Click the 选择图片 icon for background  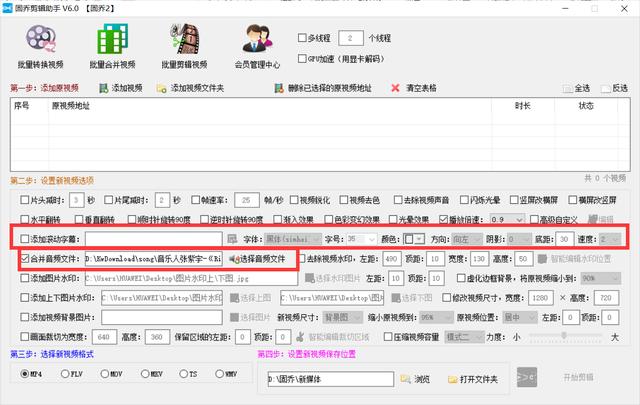tap(234, 317)
